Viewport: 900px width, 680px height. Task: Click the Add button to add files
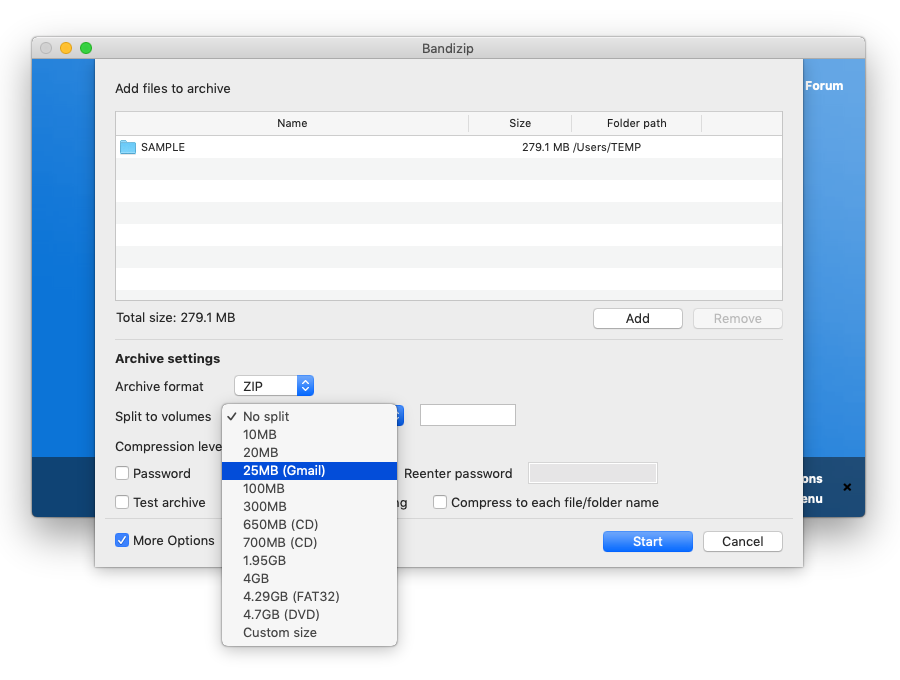coord(637,318)
